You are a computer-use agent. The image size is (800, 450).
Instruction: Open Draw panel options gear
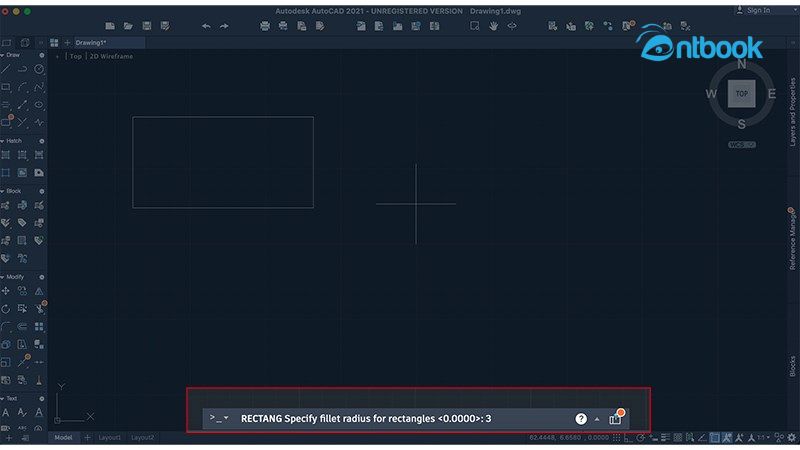coord(42,55)
